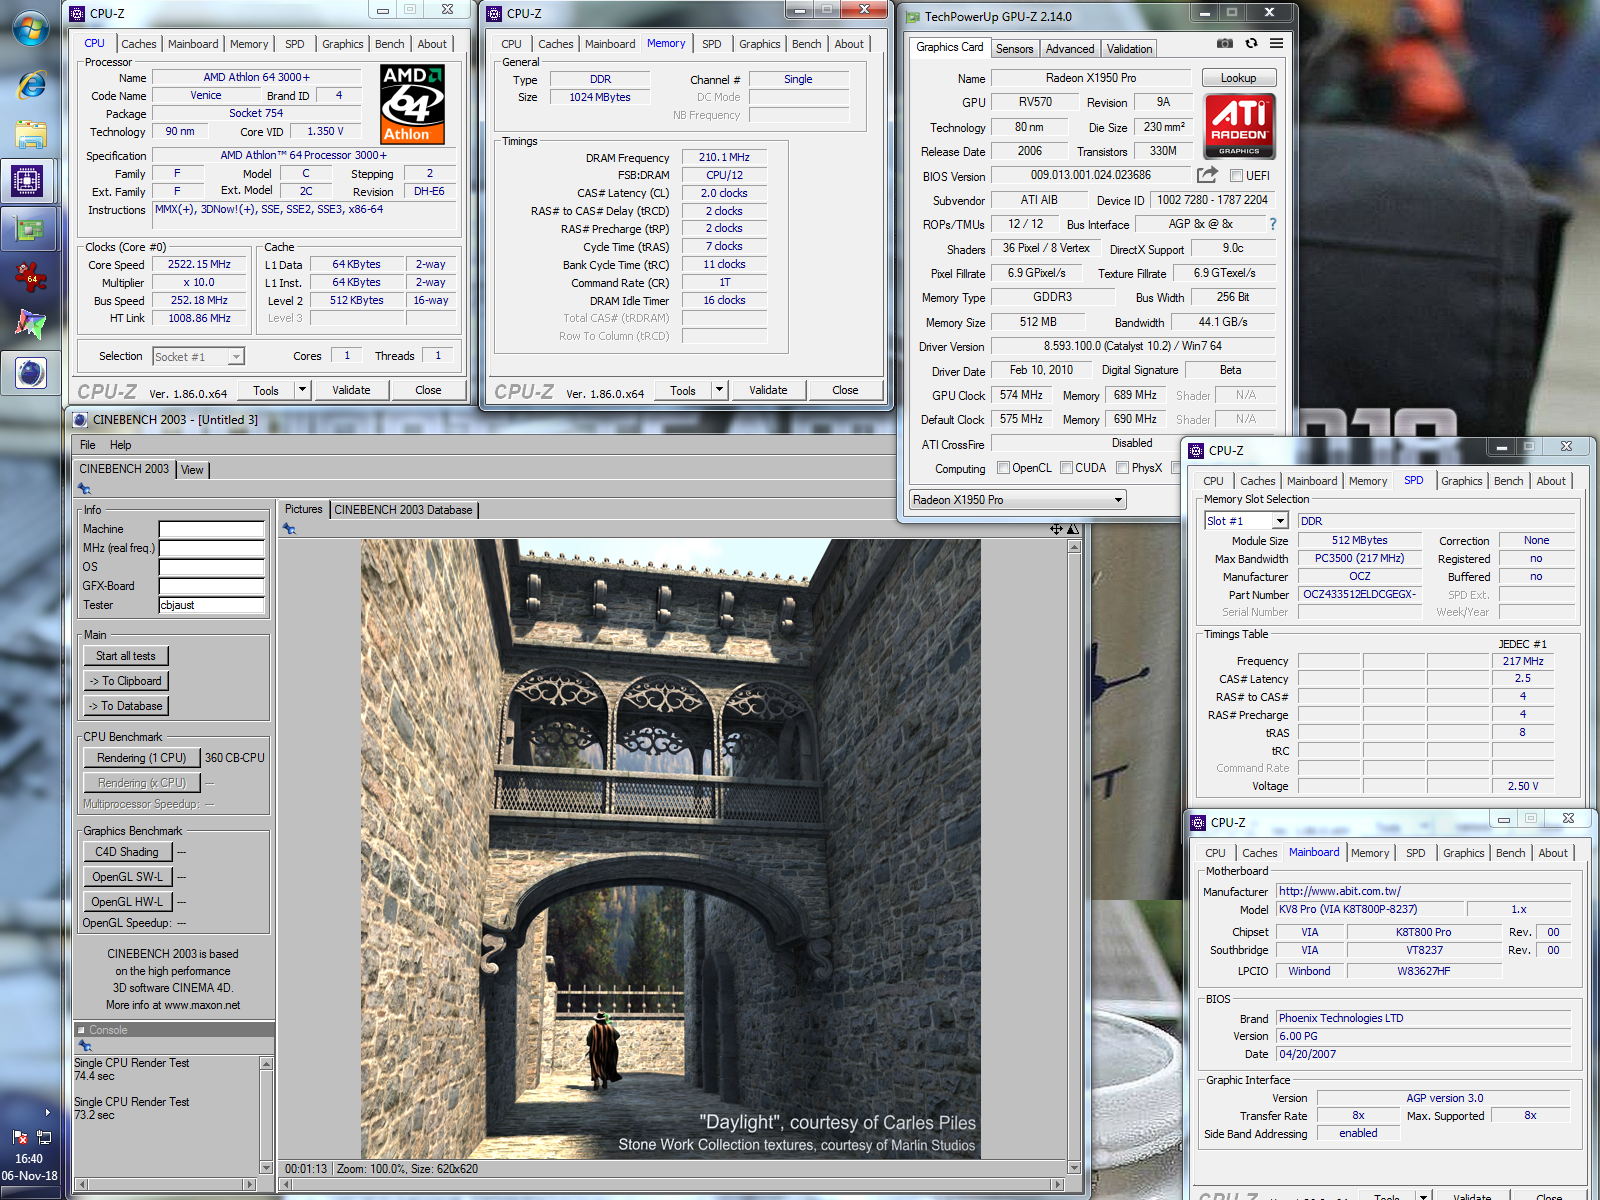Switch to CPU-Z via its taskbar icon
This screenshot has width=1600, height=1200.
[28, 181]
